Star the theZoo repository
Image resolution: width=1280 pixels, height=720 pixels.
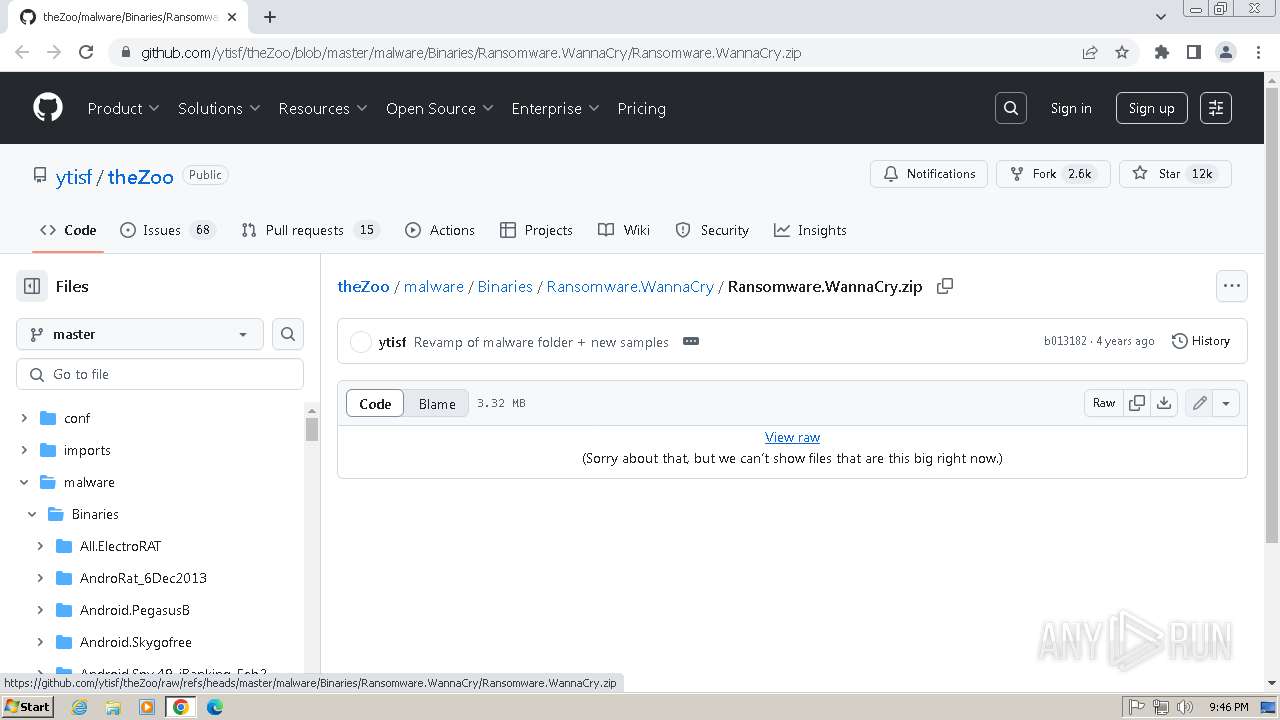click(1175, 174)
